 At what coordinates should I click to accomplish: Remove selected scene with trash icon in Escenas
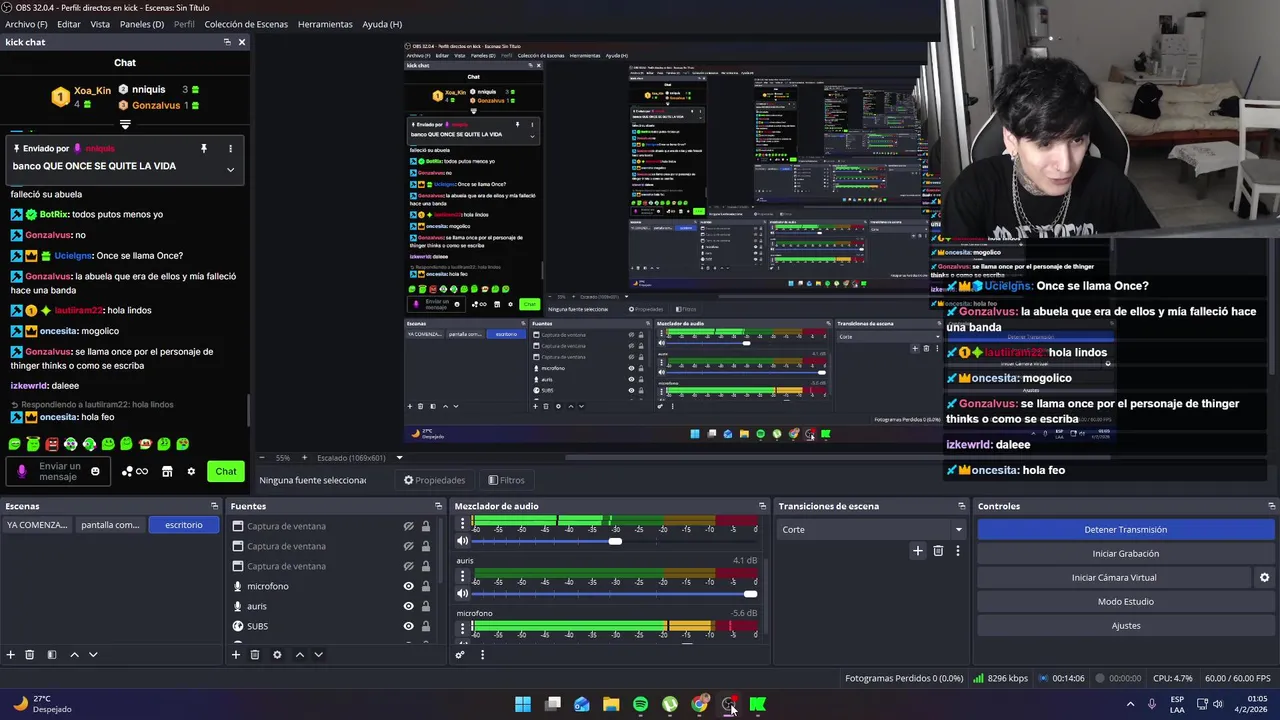[30, 655]
